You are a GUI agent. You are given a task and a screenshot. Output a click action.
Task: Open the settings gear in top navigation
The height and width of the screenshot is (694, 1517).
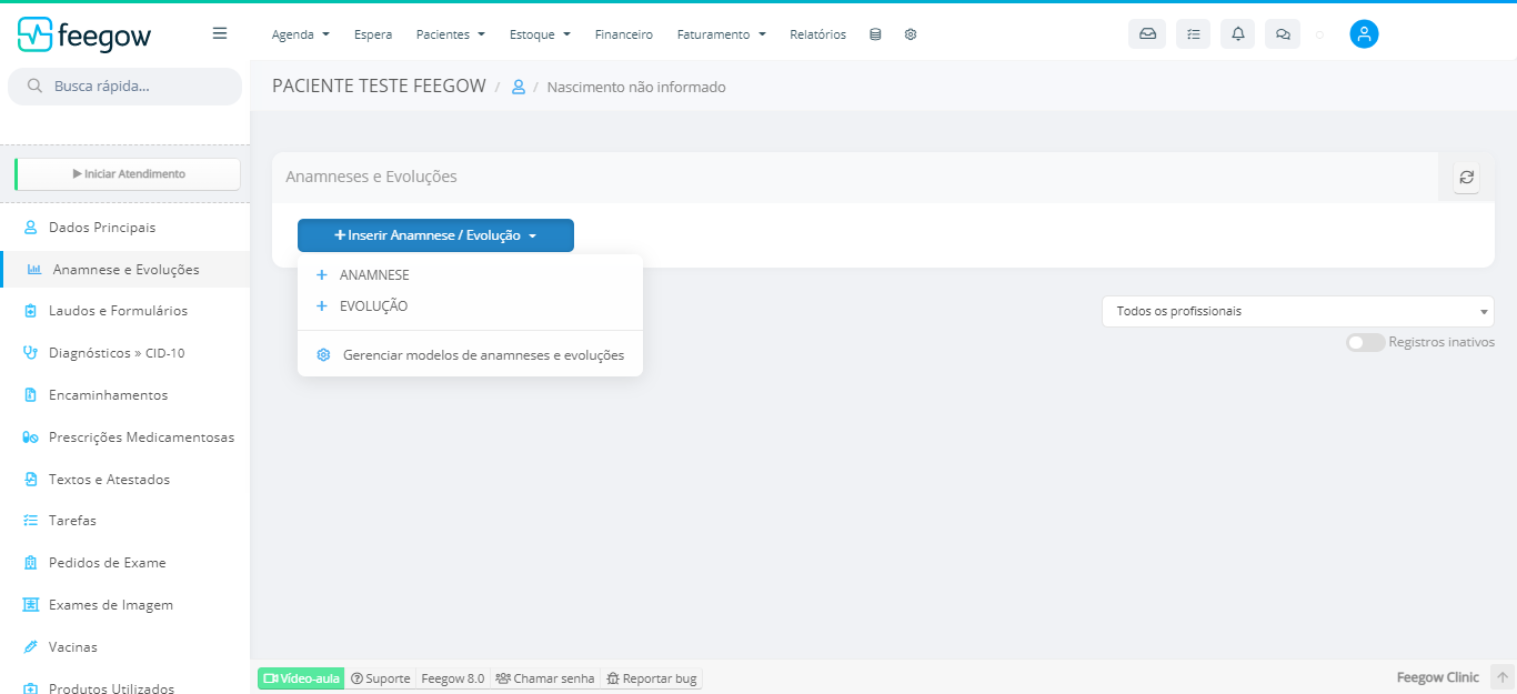point(910,34)
